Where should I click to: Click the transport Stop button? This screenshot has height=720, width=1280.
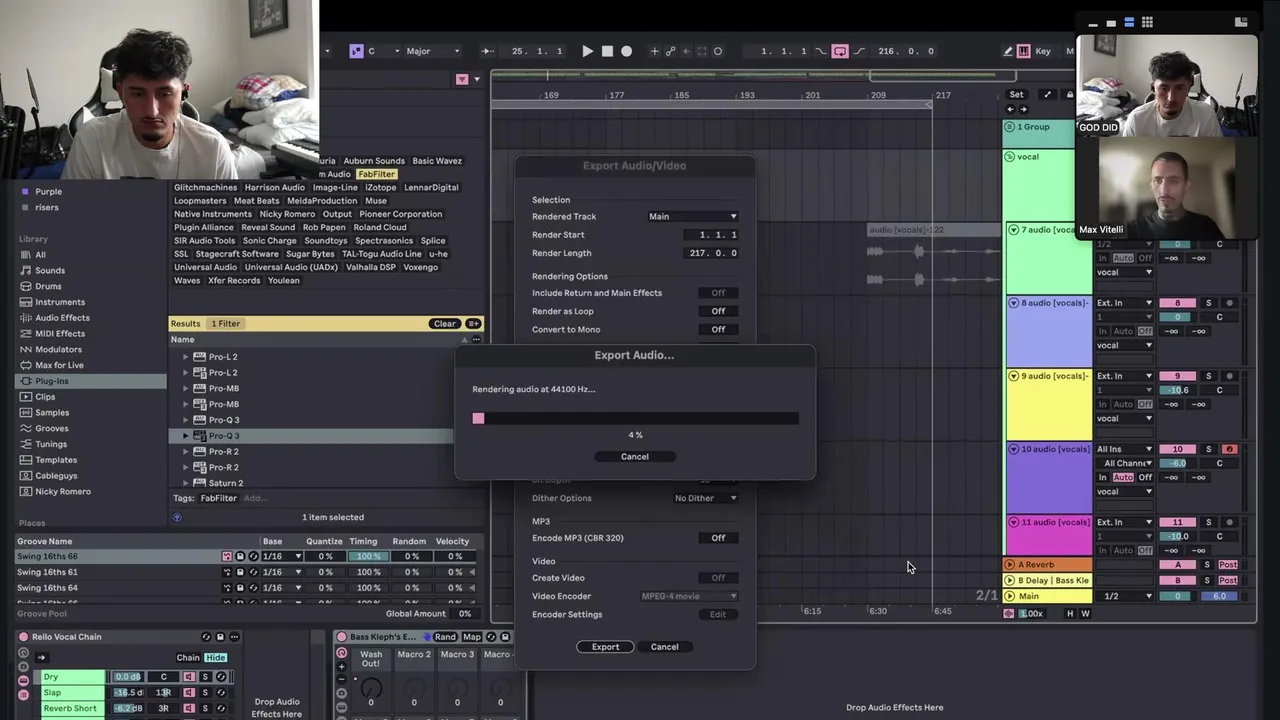coord(607,51)
